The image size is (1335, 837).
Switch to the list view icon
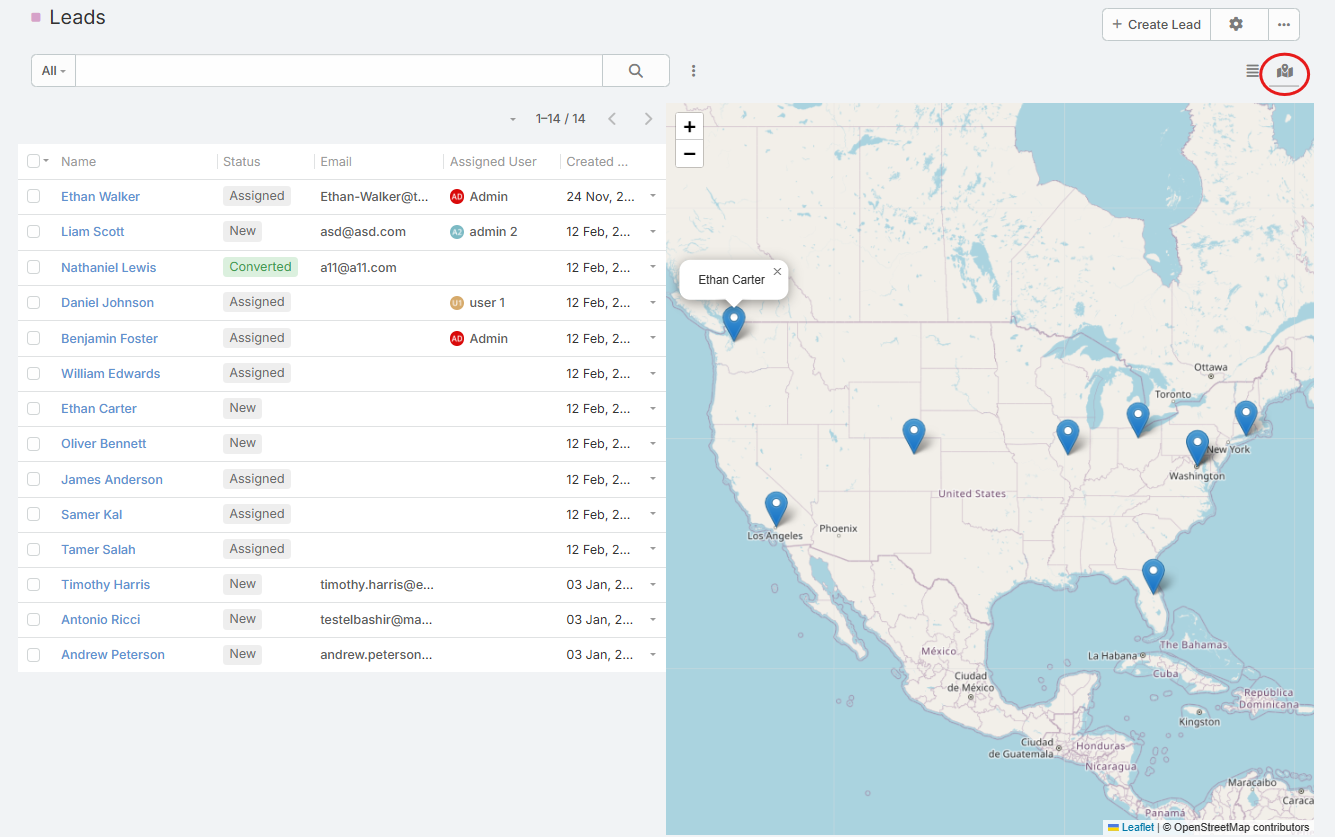coord(1252,71)
